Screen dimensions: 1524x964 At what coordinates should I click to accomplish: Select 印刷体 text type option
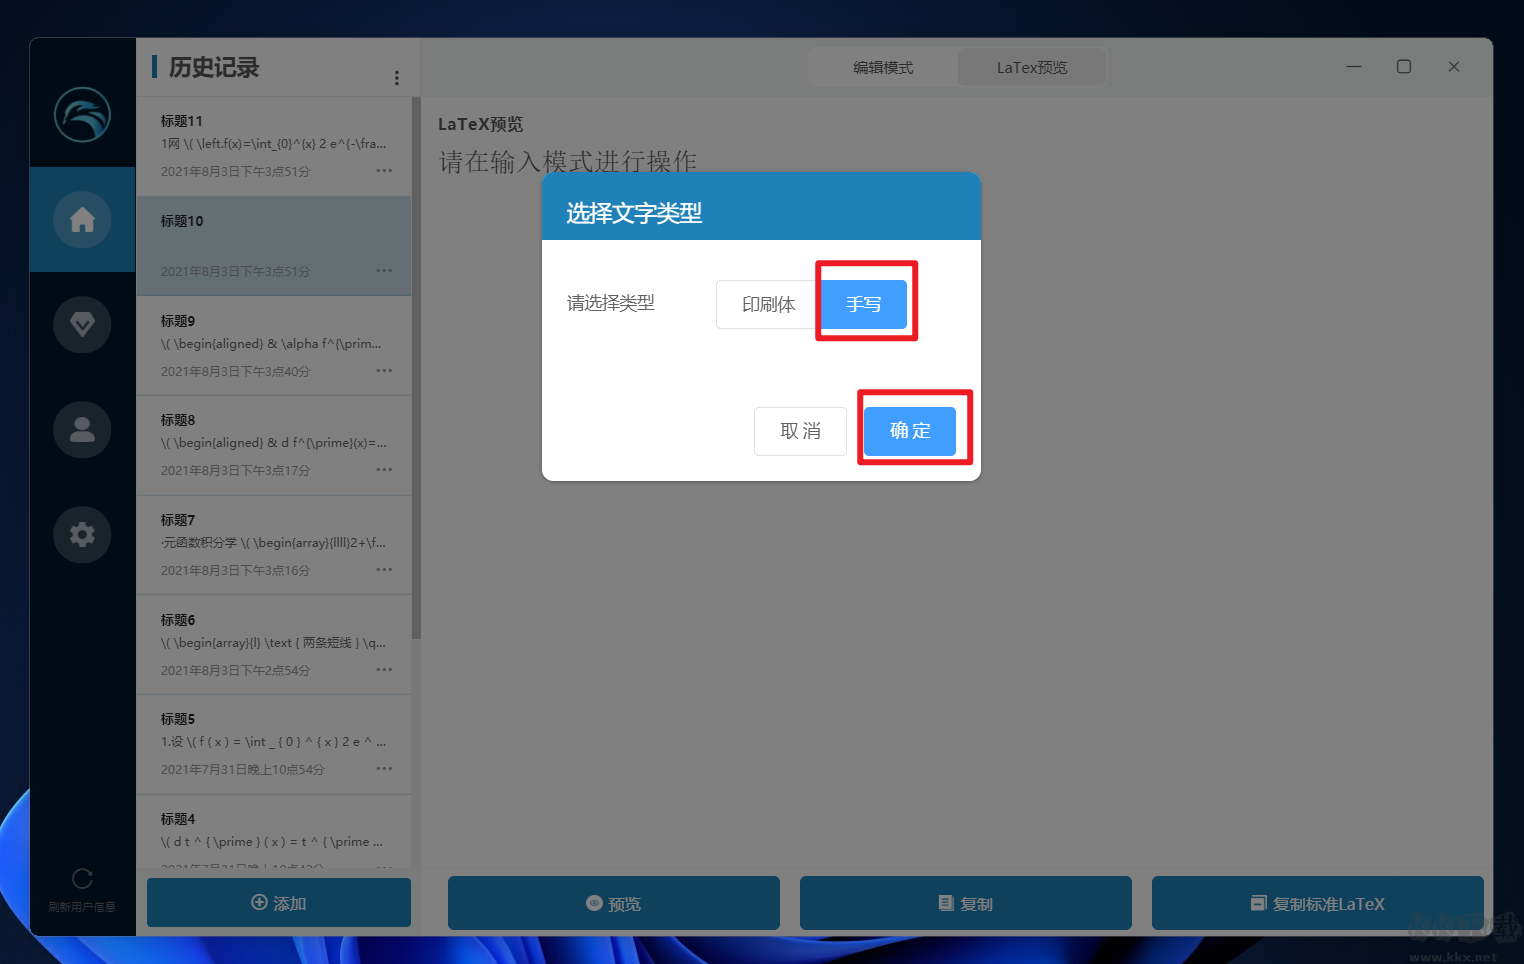pyautogui.click(x=768, y=304)
